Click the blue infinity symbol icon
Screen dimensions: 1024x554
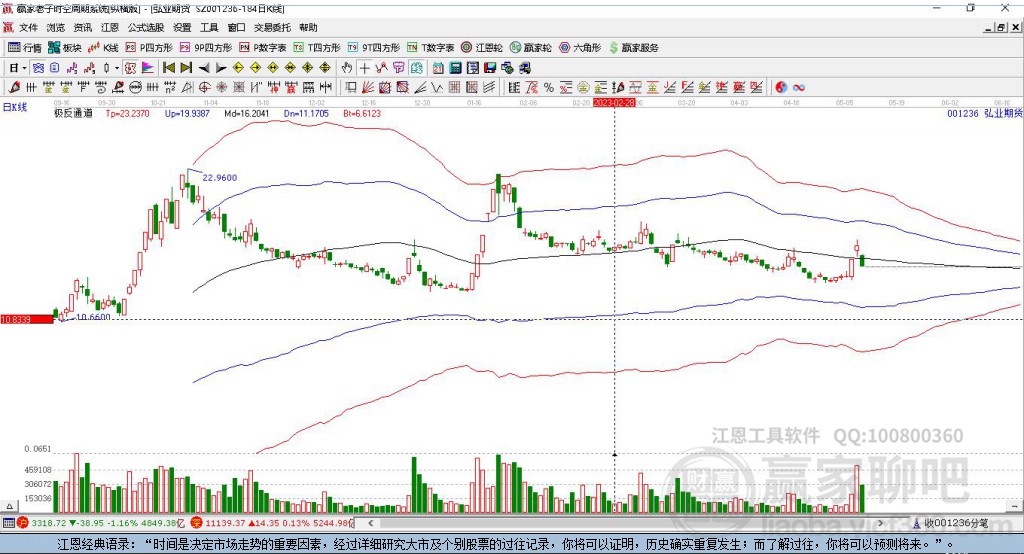point(798,87)
